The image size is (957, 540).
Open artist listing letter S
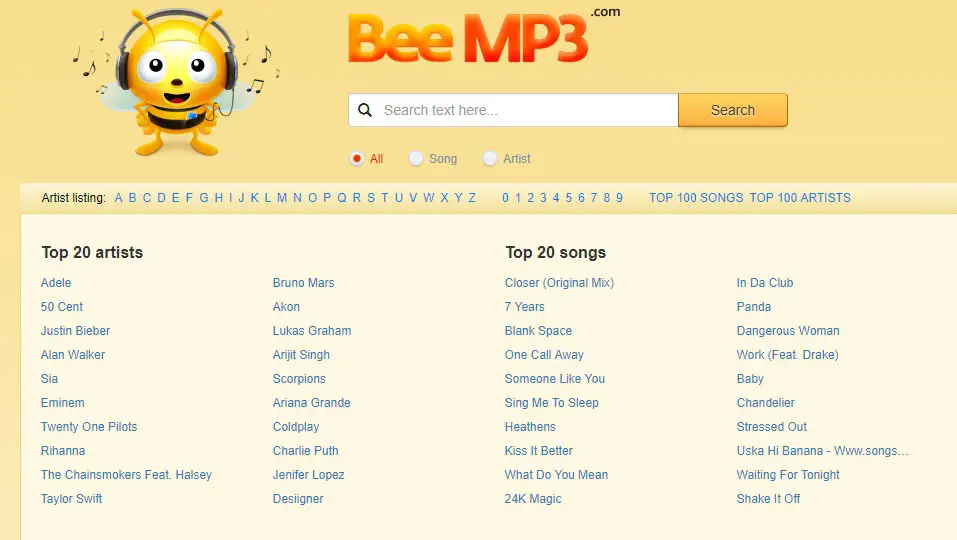click(x=371, y=198)
